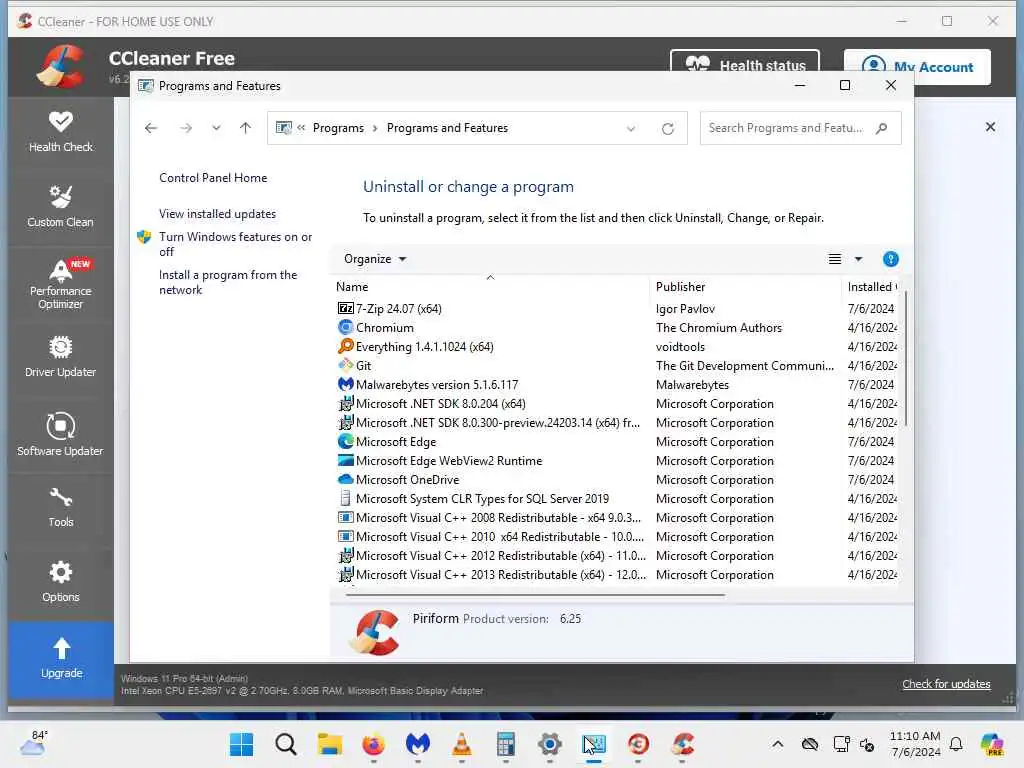
Task: Open Options in CCleaner sidebar
Action: click(61, 582)
